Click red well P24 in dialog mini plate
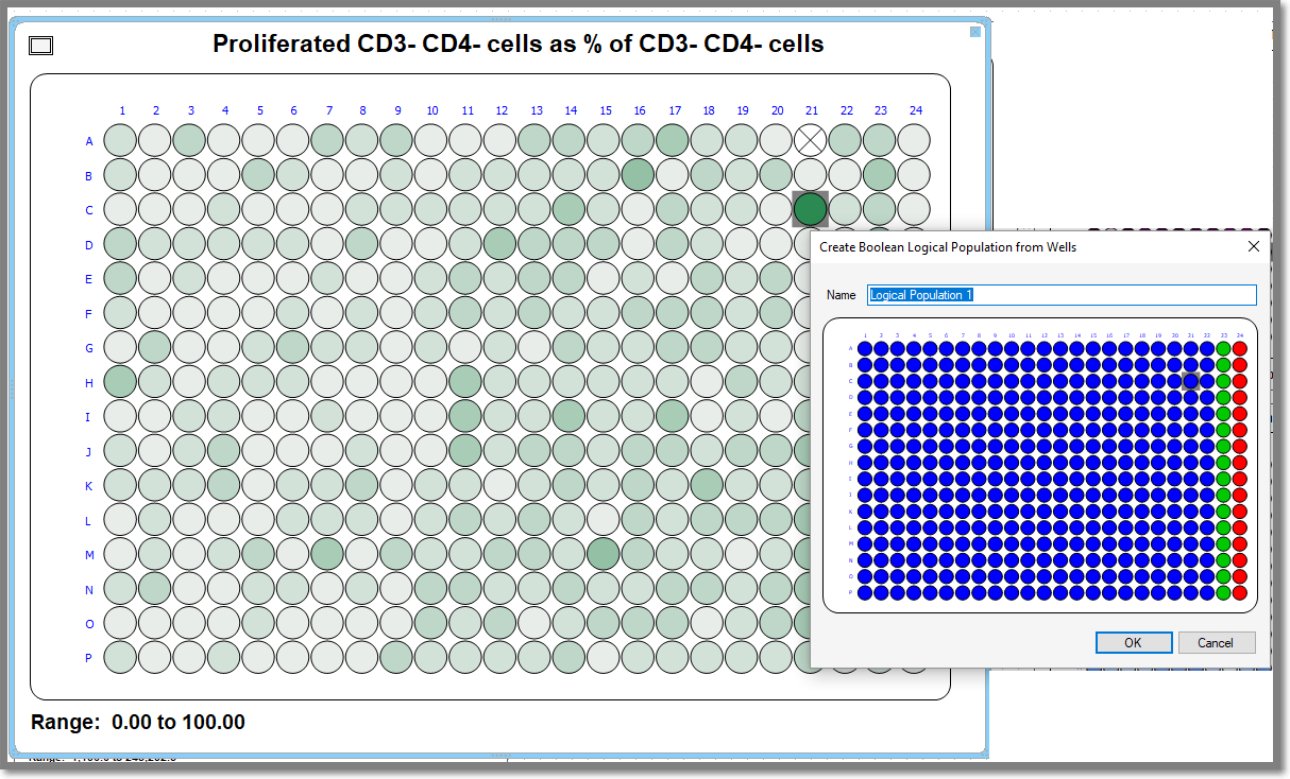1290x779 pixels. 1240,592
